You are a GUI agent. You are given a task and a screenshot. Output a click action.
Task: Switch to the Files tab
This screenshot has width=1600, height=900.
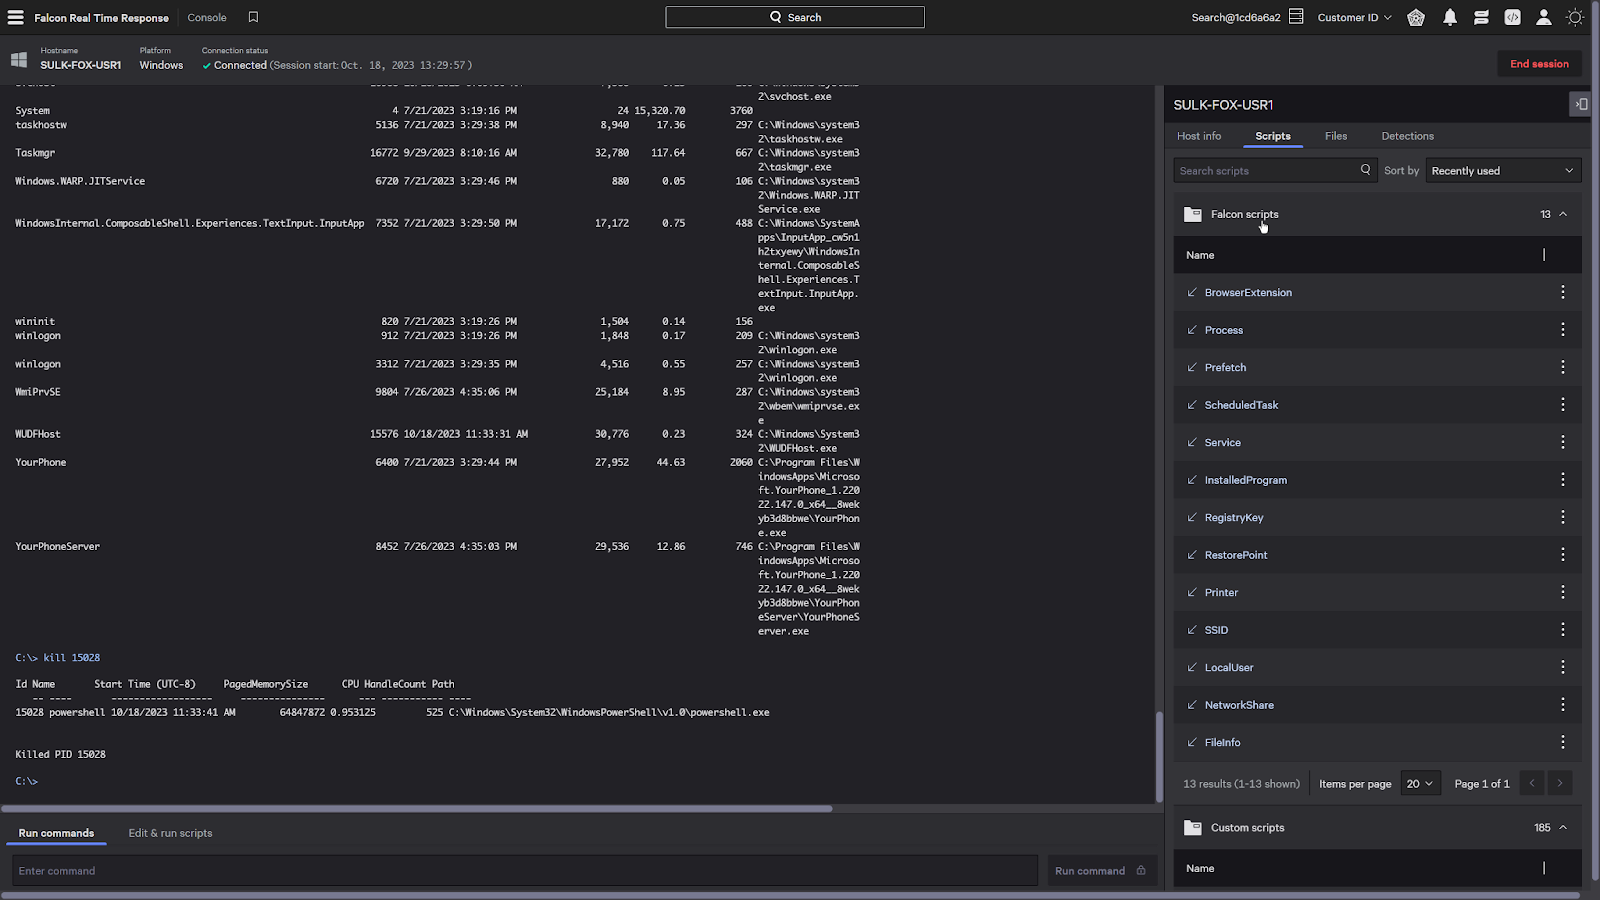click(1336, 136)
